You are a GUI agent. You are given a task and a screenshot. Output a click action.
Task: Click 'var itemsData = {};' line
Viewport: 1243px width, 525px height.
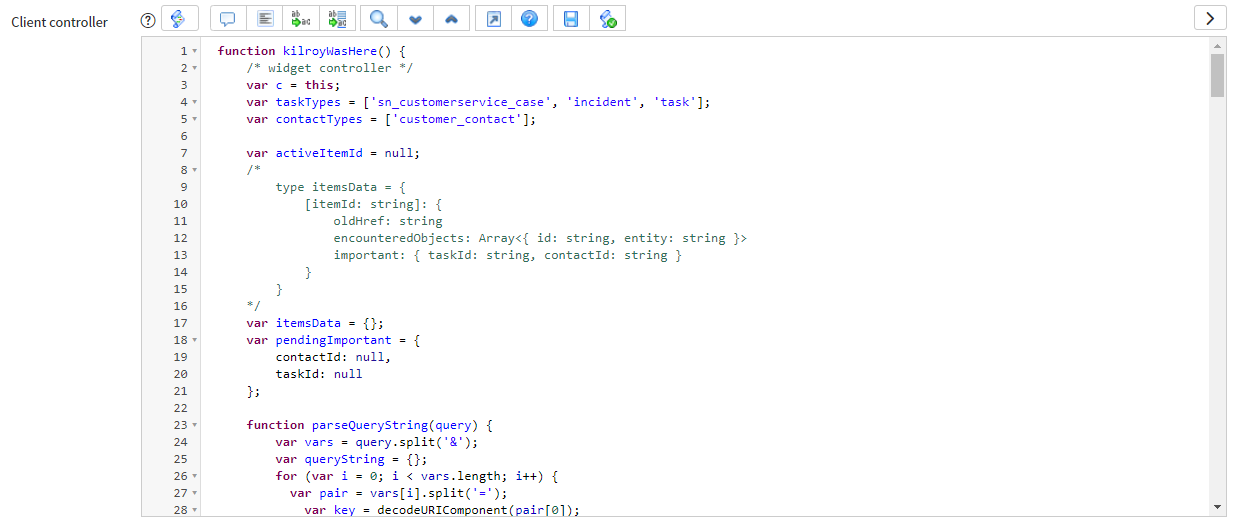click(x=316, y=323)
